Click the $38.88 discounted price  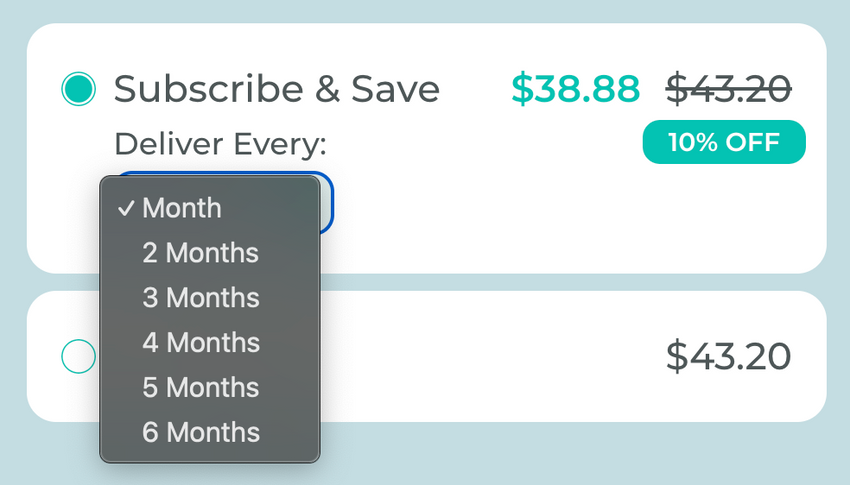click(575, 90)
